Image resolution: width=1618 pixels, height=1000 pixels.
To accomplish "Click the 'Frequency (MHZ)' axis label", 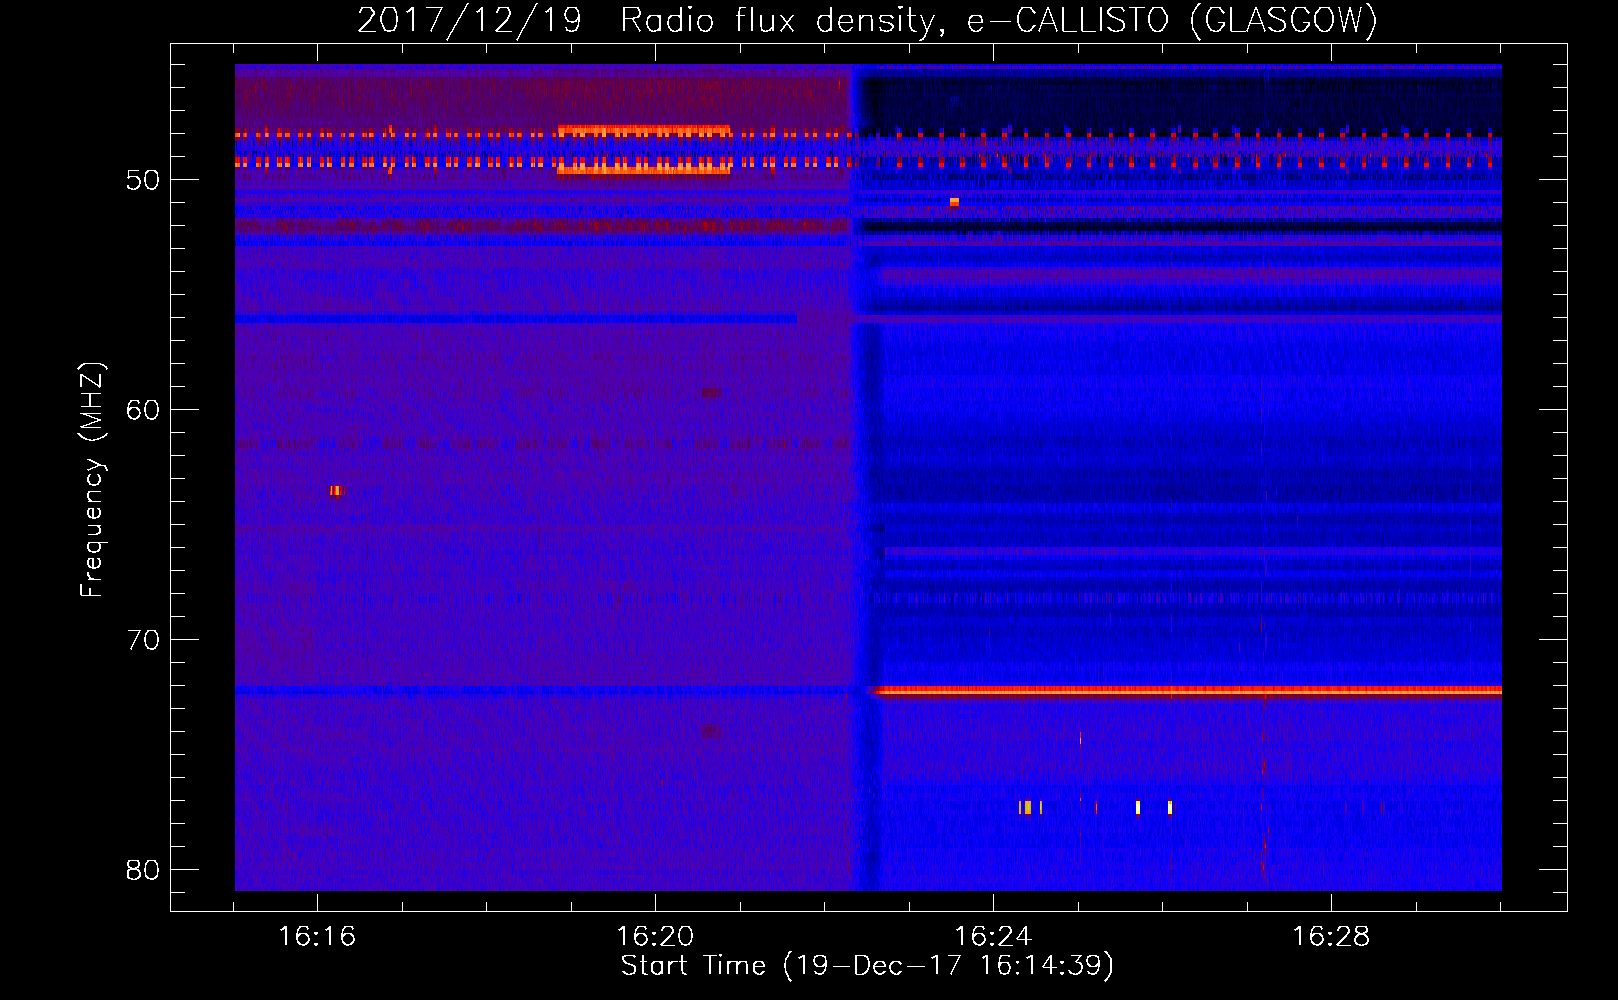I will tap(92, 480).
